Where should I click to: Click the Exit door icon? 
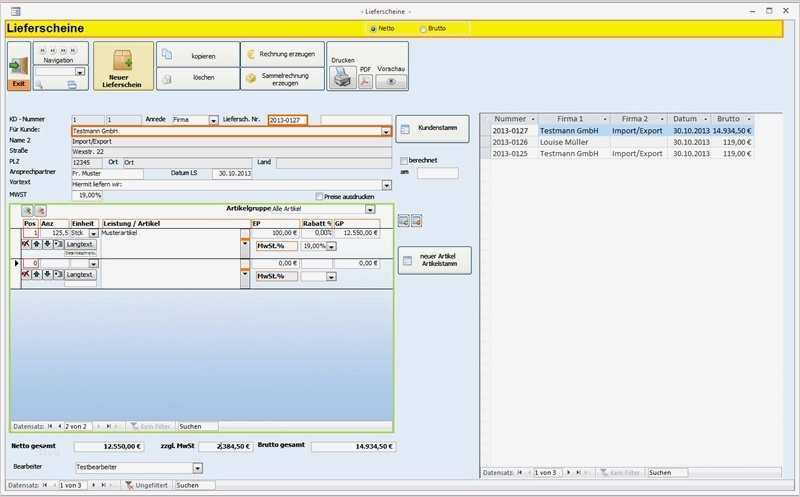18,67
